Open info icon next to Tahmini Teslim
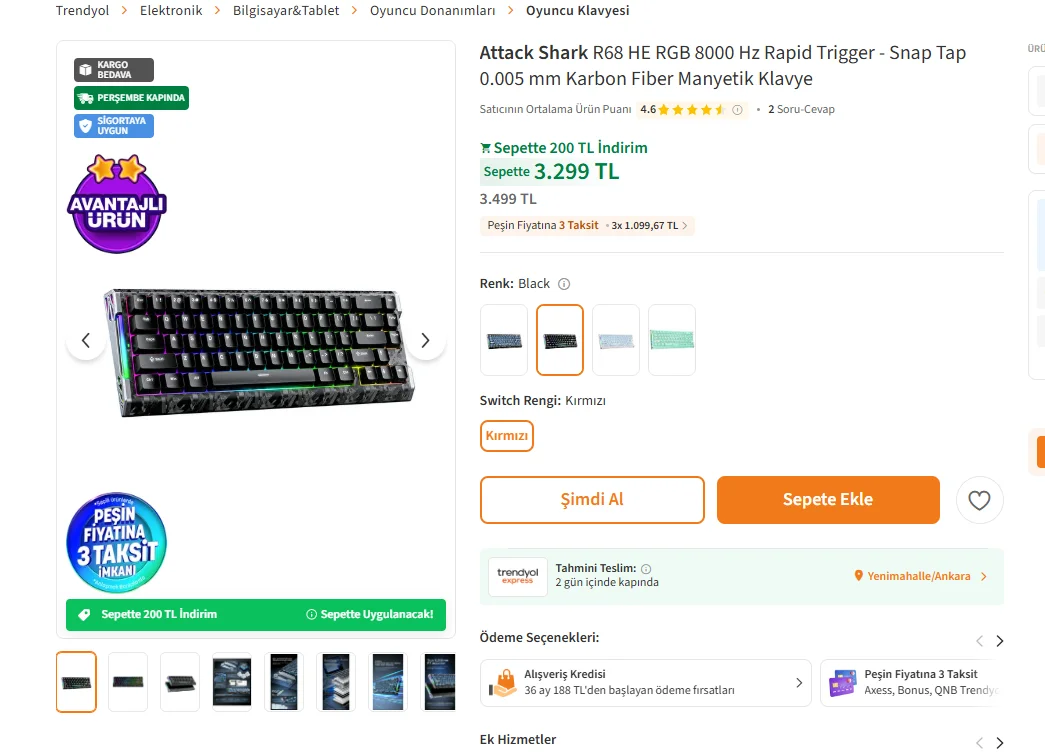Screen dimensions: 1045x753 click(x=646, y=569)
